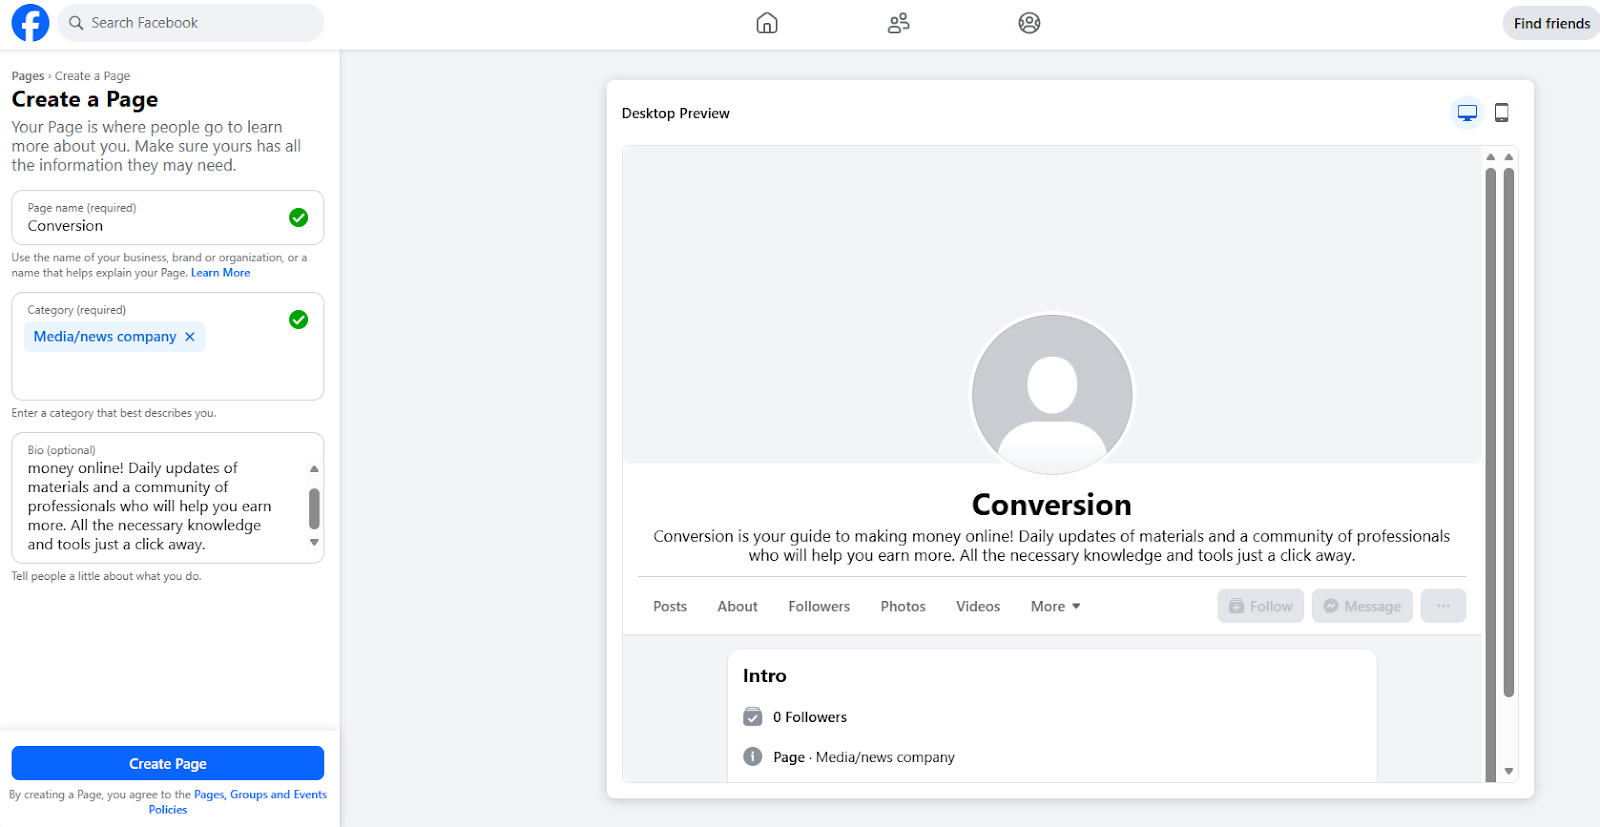The image size is (1600, 827).
Task: Expand the More dropdown in page tabs
Action: (x=1055, y=606)
